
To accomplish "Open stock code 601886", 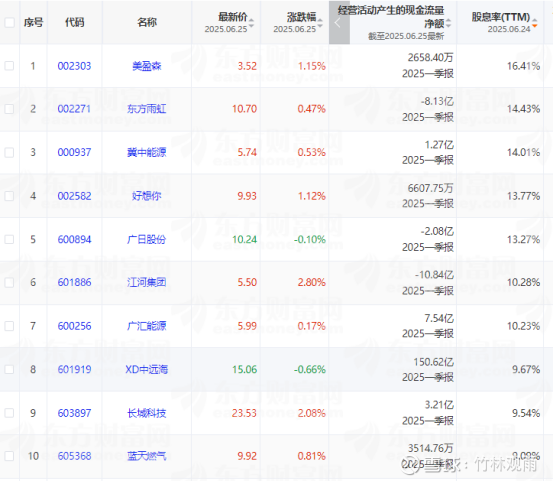I will click(74, 282).
